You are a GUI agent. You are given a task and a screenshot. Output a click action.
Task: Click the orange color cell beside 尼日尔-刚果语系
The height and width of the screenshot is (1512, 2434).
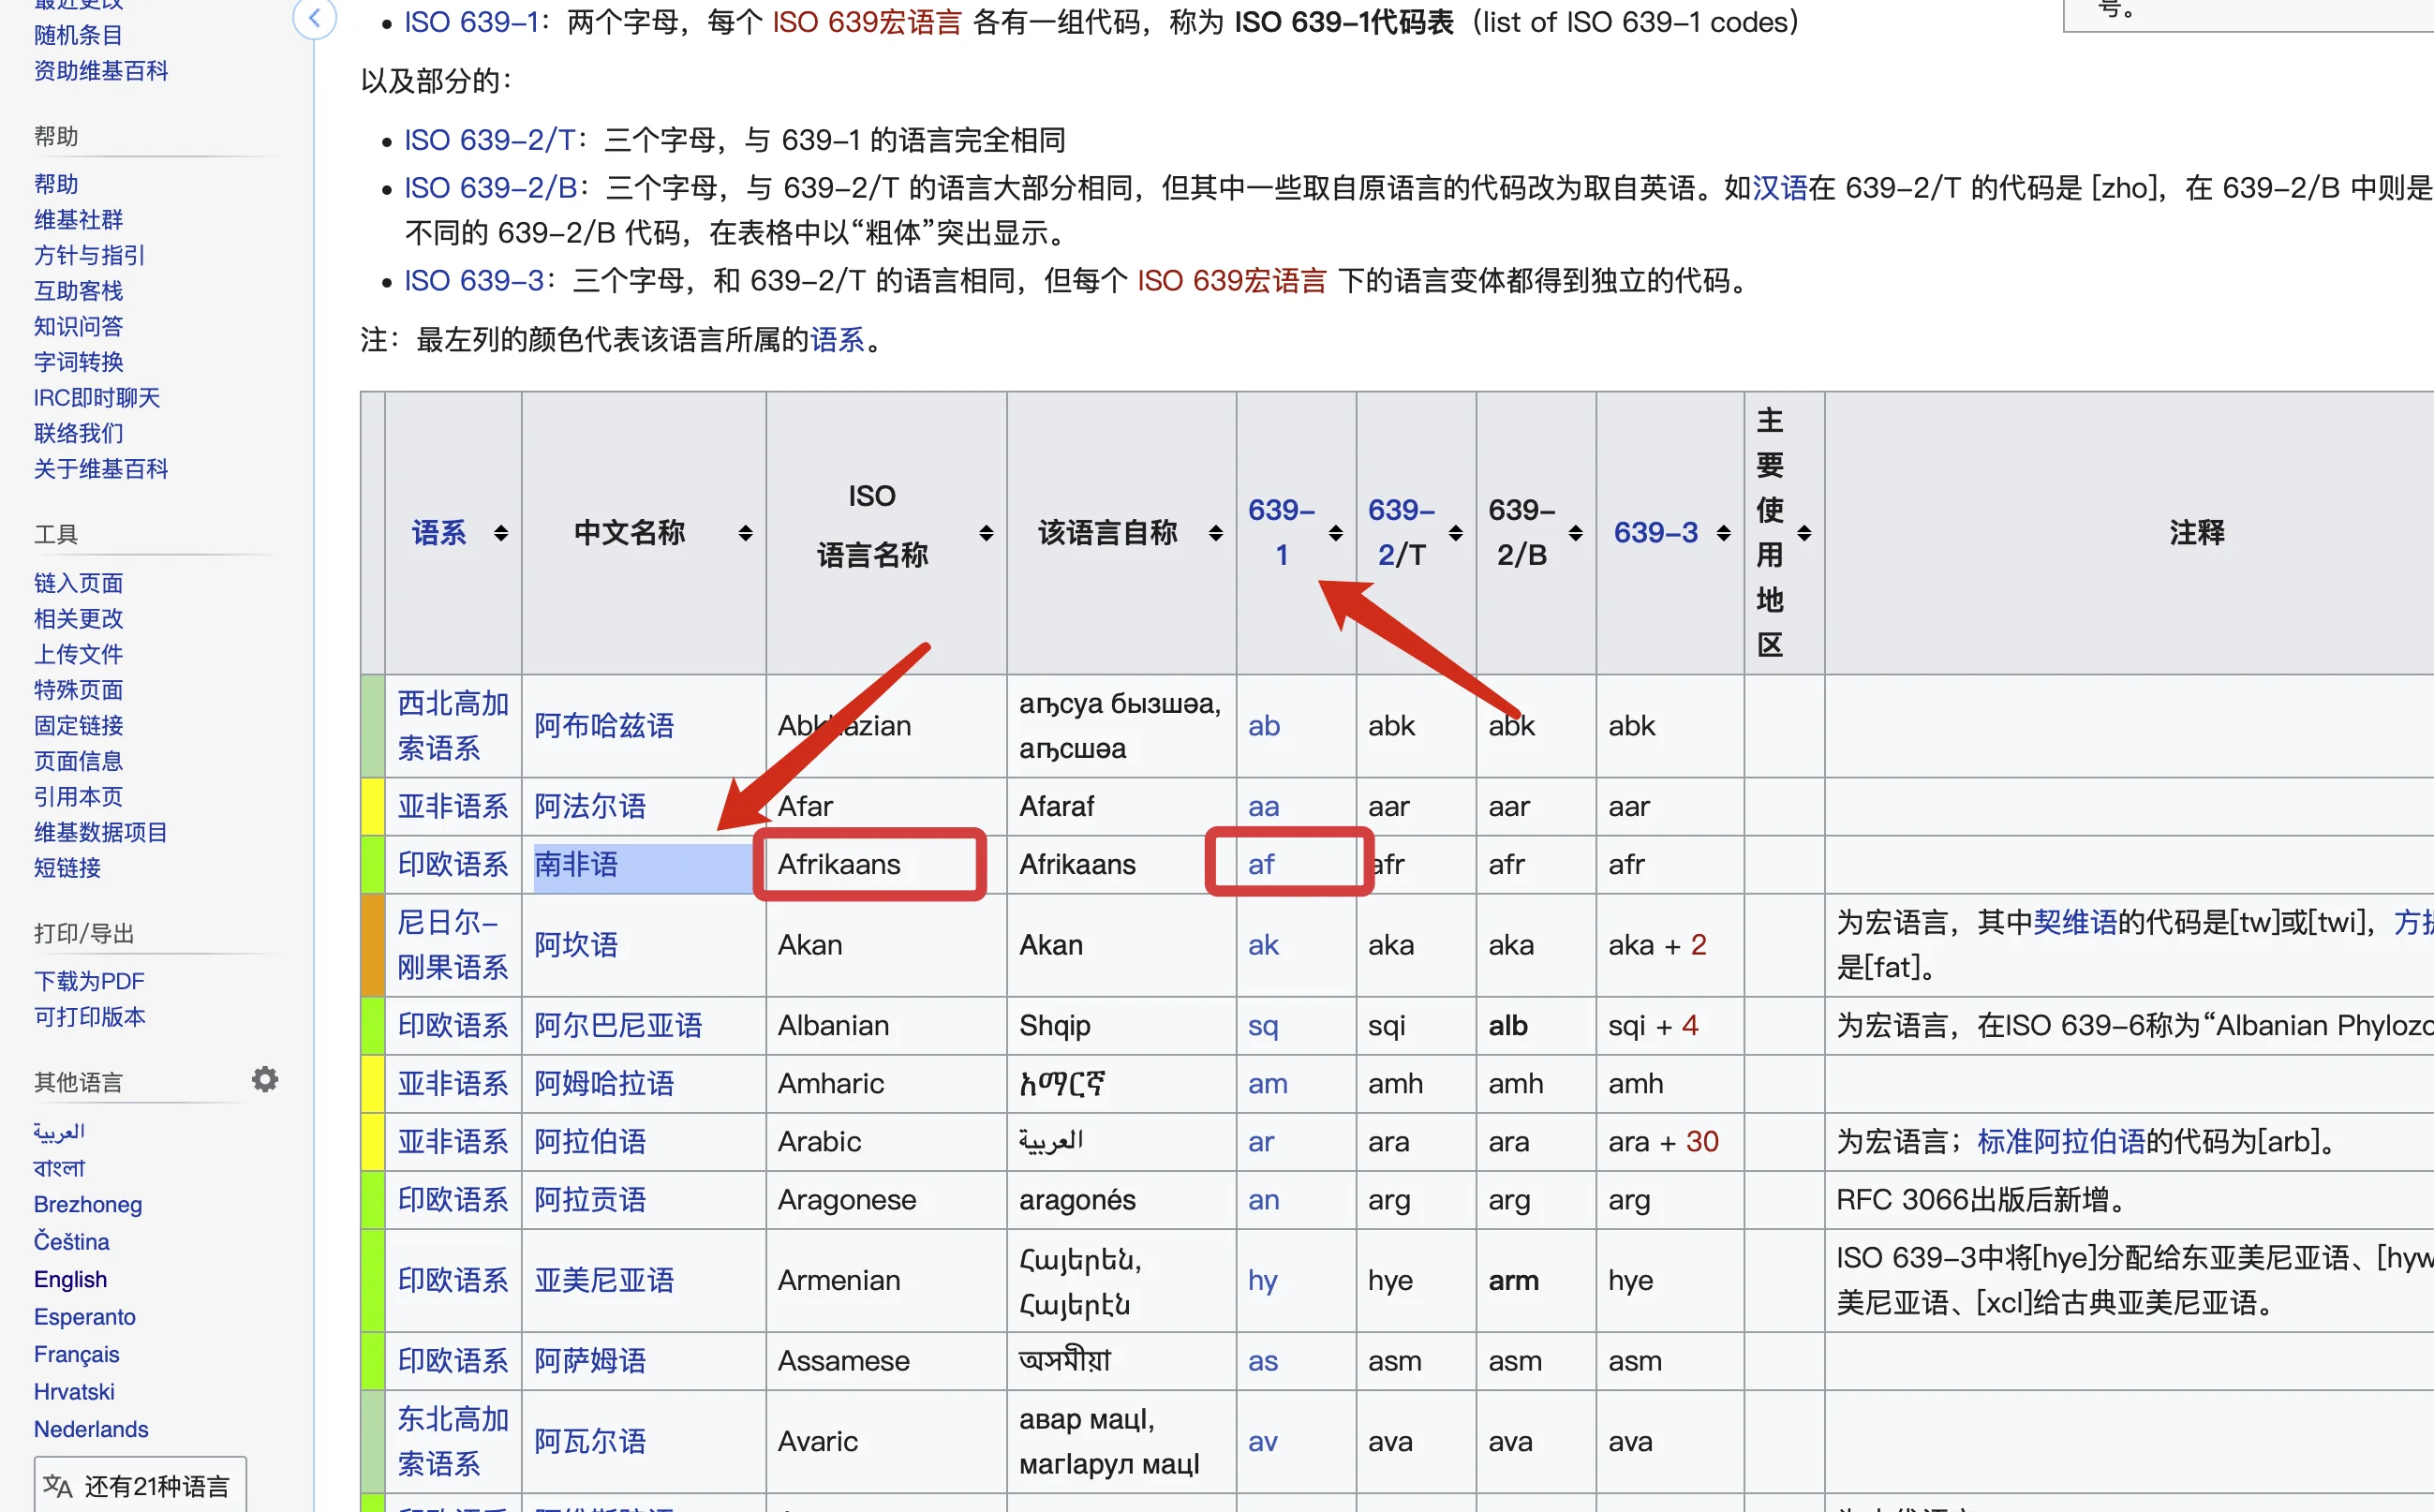tap(372, 945)
